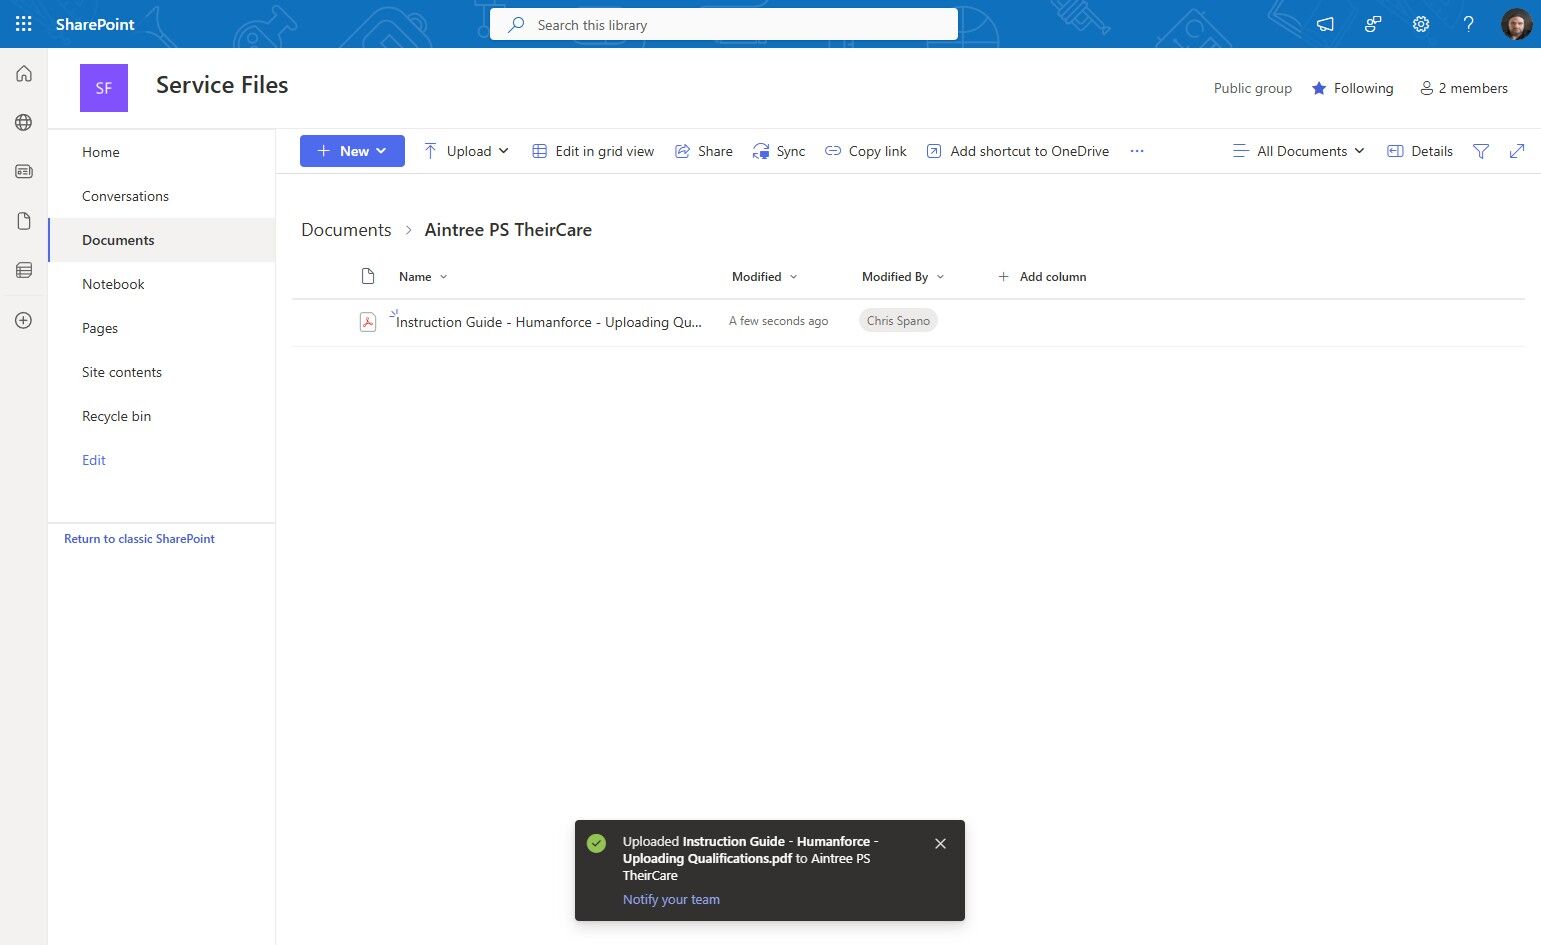The height and width of the screenshot is (945, 1541).
Task: Dismiss the upload notification with X
Action: click(x=940, y=844)
